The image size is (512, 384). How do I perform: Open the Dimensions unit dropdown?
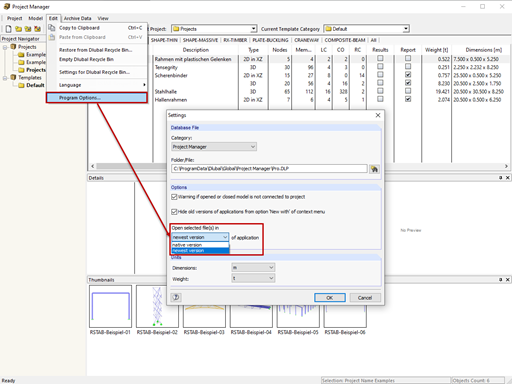coord(253,267)
